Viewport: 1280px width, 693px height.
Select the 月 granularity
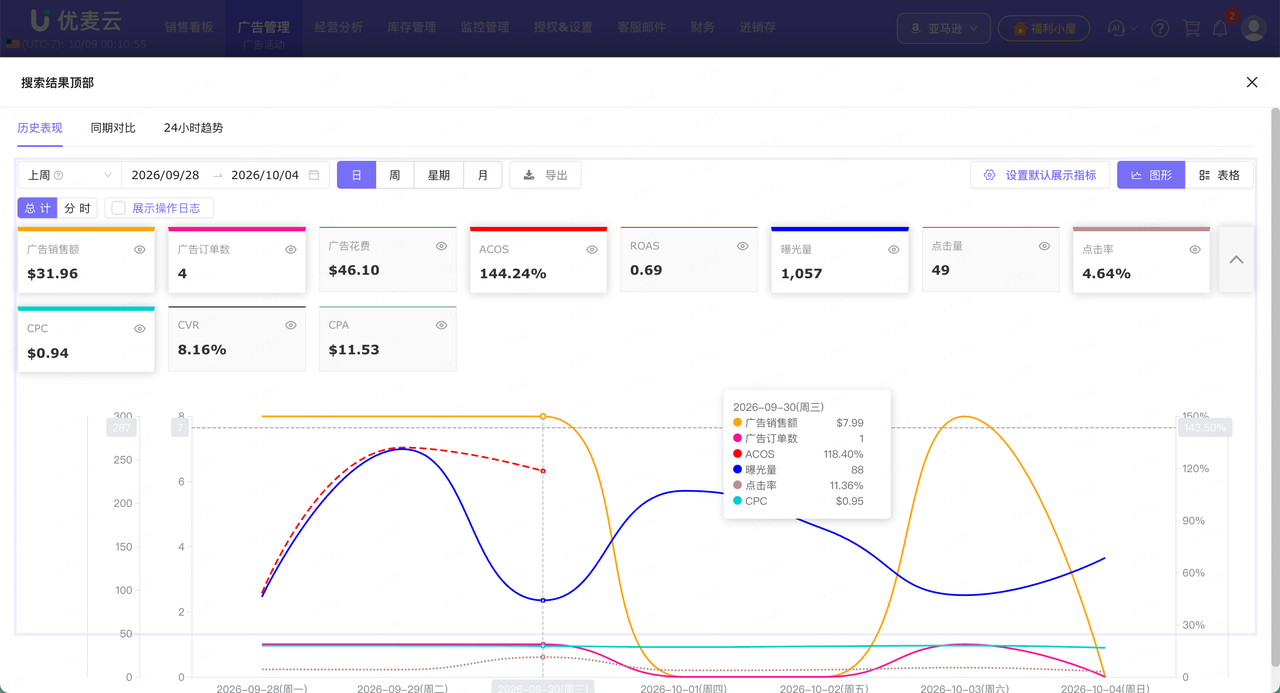[x=483, y=175]
